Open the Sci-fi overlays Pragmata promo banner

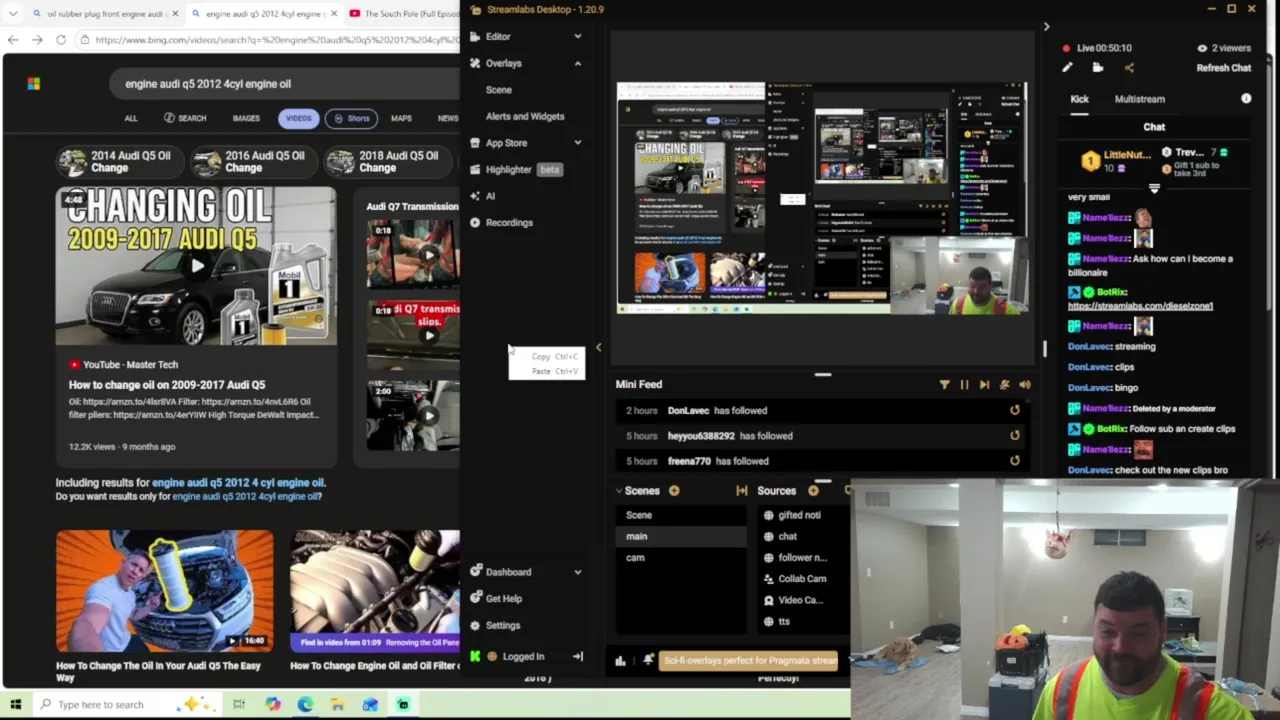tap(749, 661)
